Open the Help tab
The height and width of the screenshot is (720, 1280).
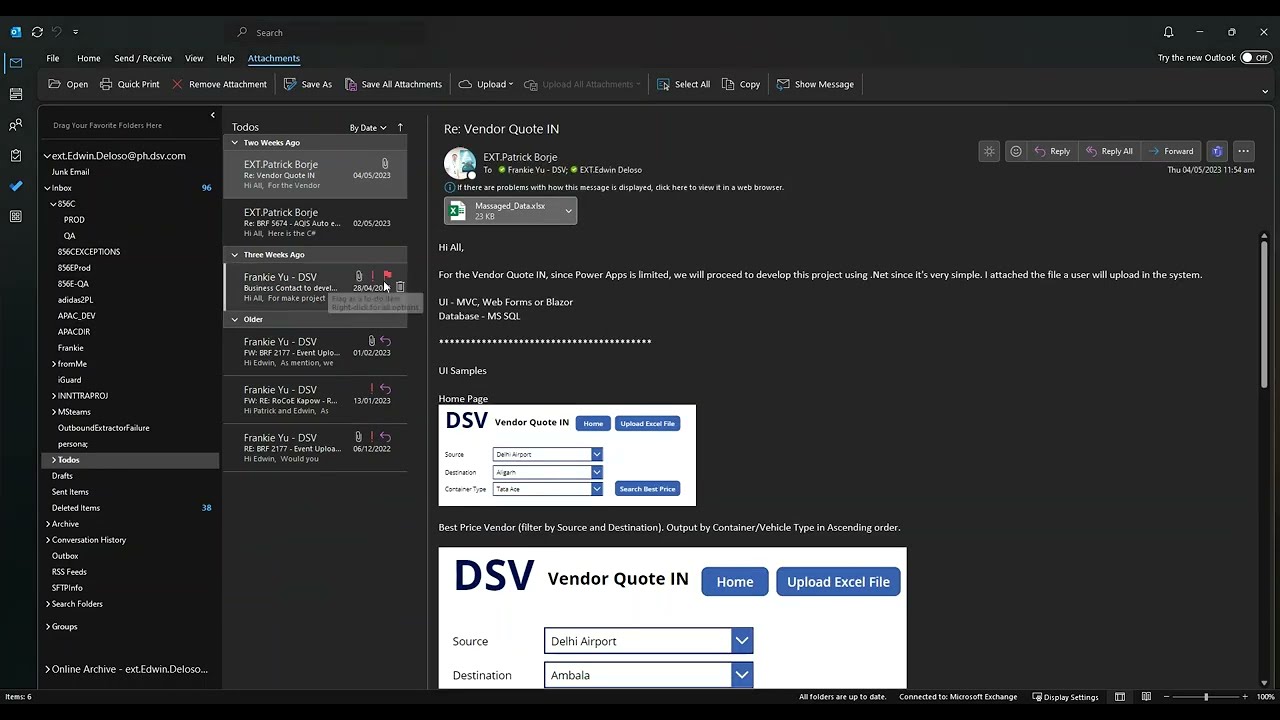[x=225, y=58]
